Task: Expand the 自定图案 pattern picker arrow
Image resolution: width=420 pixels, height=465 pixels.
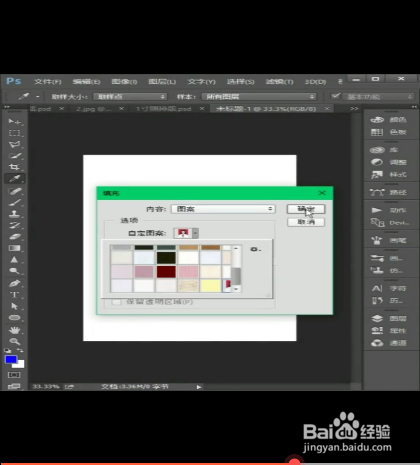Action: pos(195,233)
